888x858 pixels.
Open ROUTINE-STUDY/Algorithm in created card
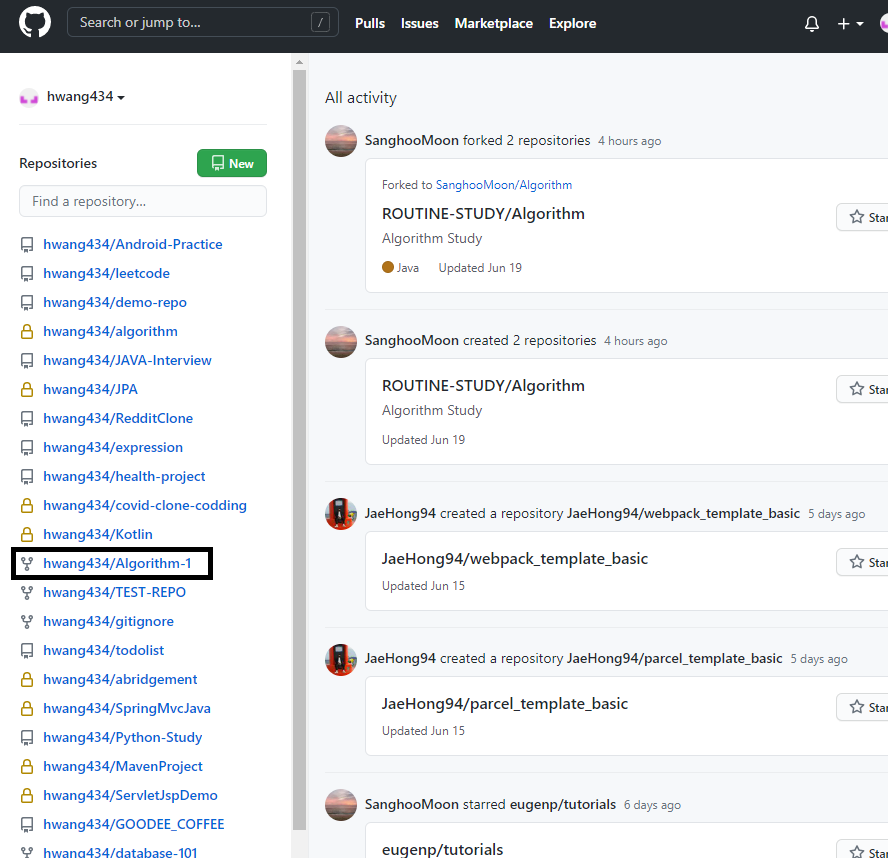483,386
